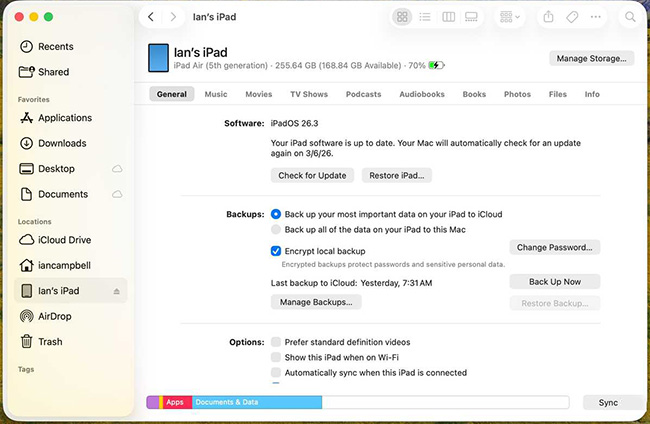Click the battery charging indicator icon

[436, 65]
